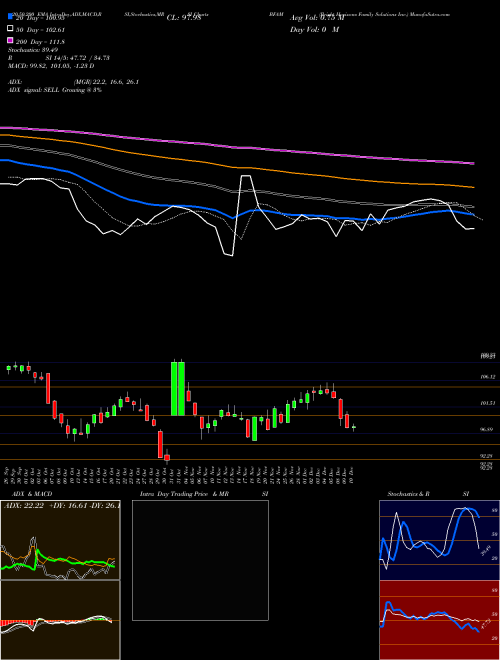Click the orange moving average line
This screenshot has width=500, height=660.
point(237,167)
